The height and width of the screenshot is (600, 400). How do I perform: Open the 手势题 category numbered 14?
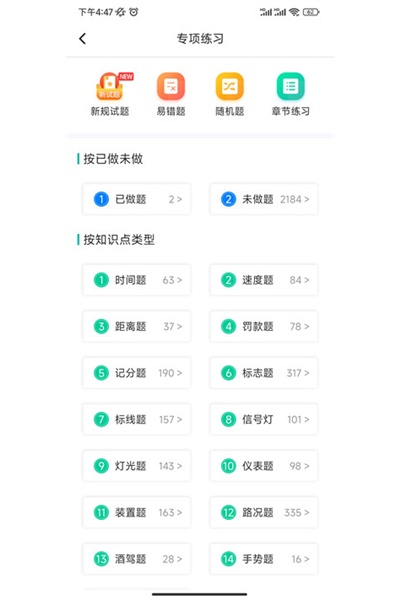[x=264, y=559]
